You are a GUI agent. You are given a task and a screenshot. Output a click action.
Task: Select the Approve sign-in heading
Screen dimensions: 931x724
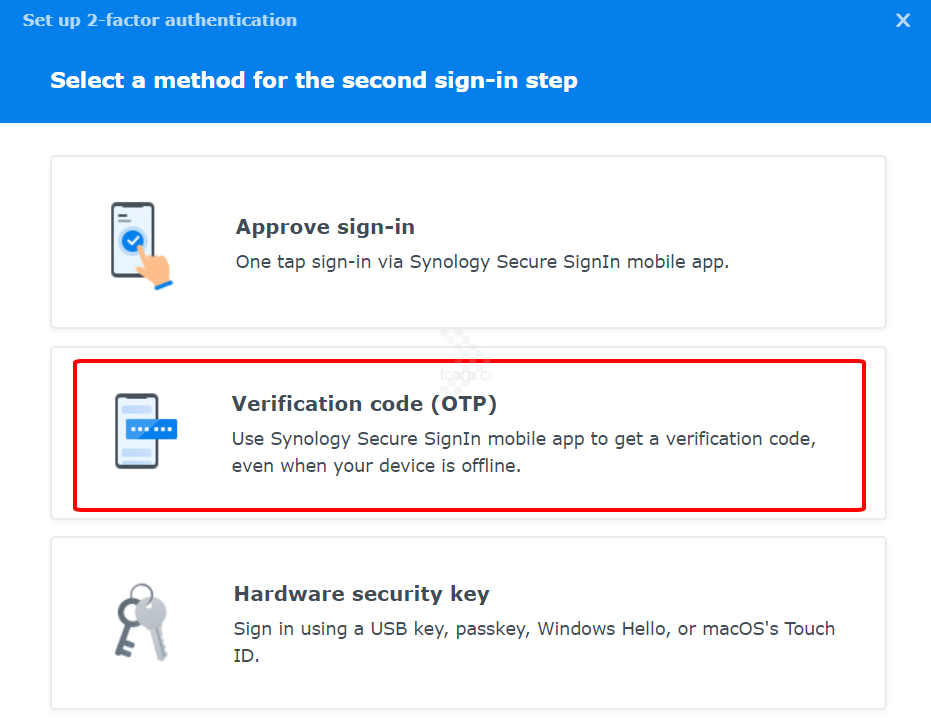click(x=325, y=227)
